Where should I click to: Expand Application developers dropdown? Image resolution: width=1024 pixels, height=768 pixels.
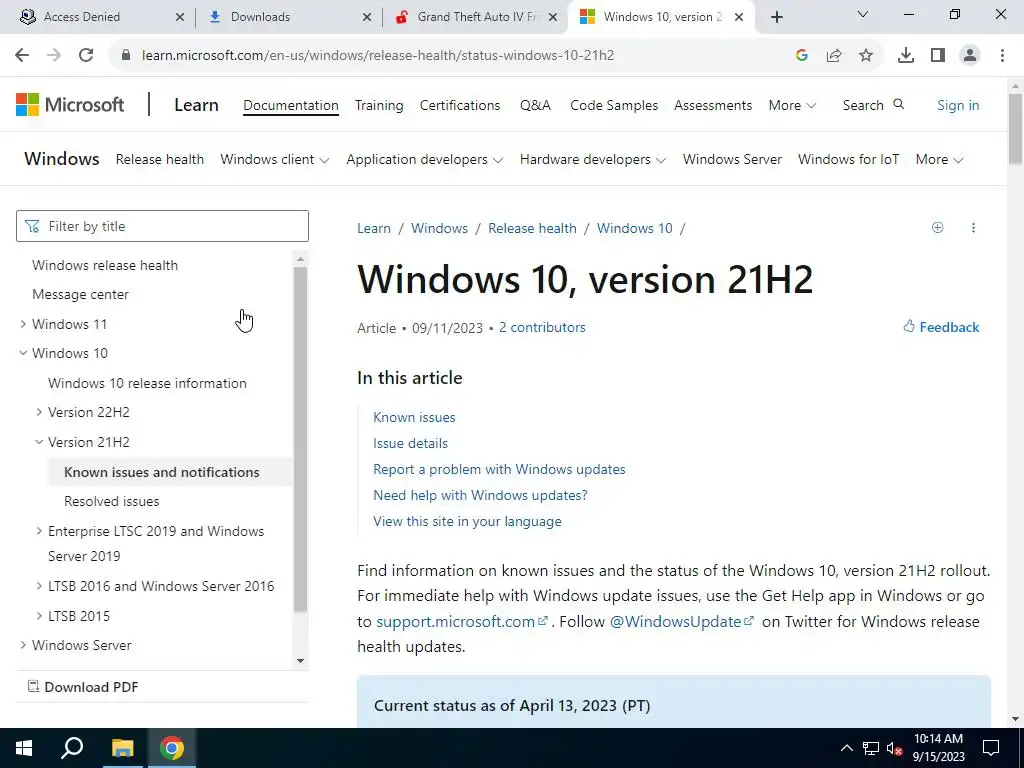424,159
